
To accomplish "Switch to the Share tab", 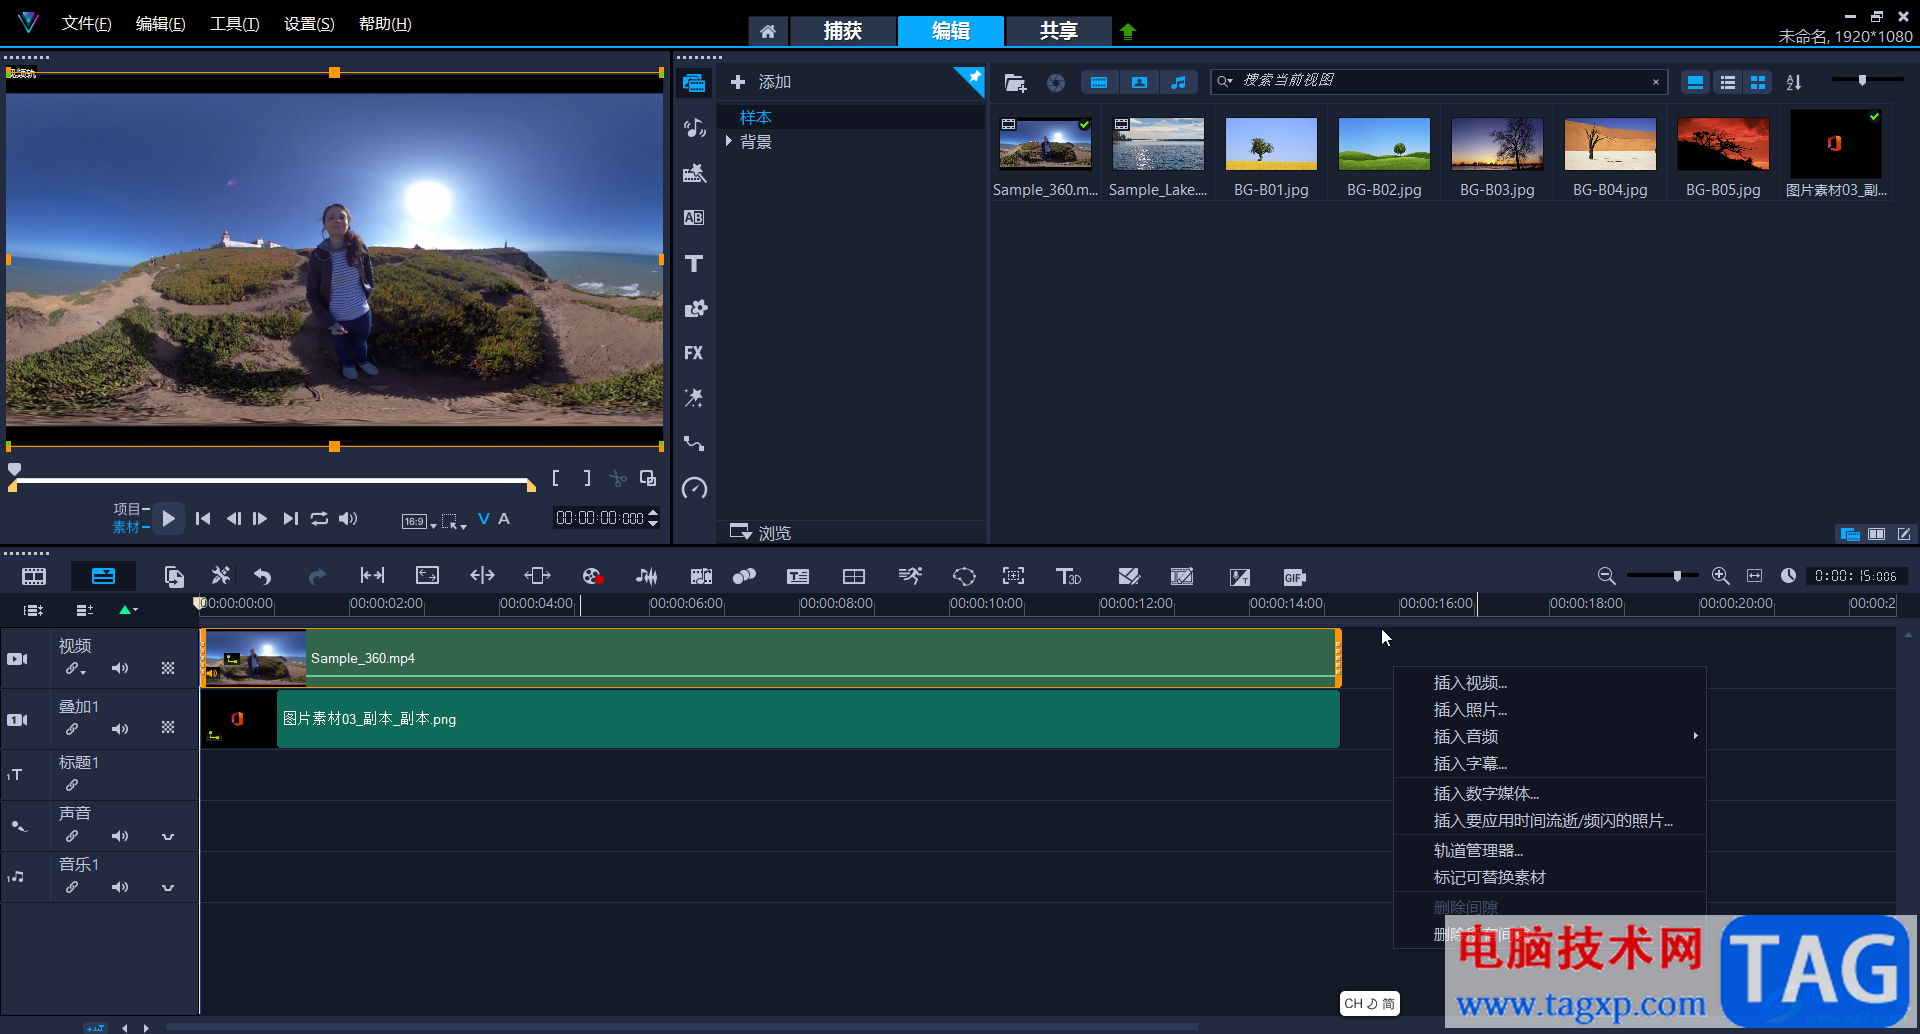I will tap(1058, 31).
